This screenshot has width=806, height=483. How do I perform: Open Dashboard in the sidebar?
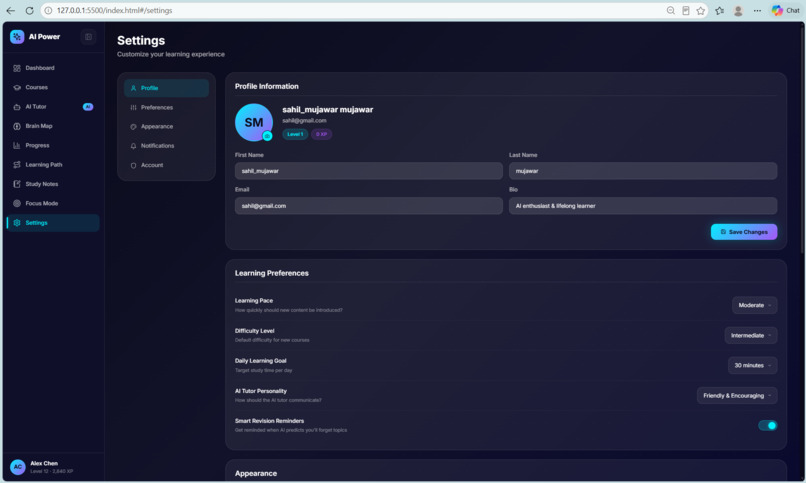pos(53,68)
